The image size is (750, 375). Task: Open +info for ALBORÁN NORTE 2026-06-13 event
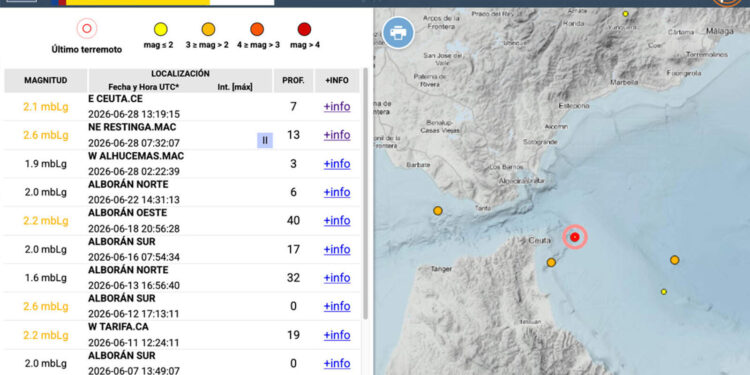pos(337,278)
